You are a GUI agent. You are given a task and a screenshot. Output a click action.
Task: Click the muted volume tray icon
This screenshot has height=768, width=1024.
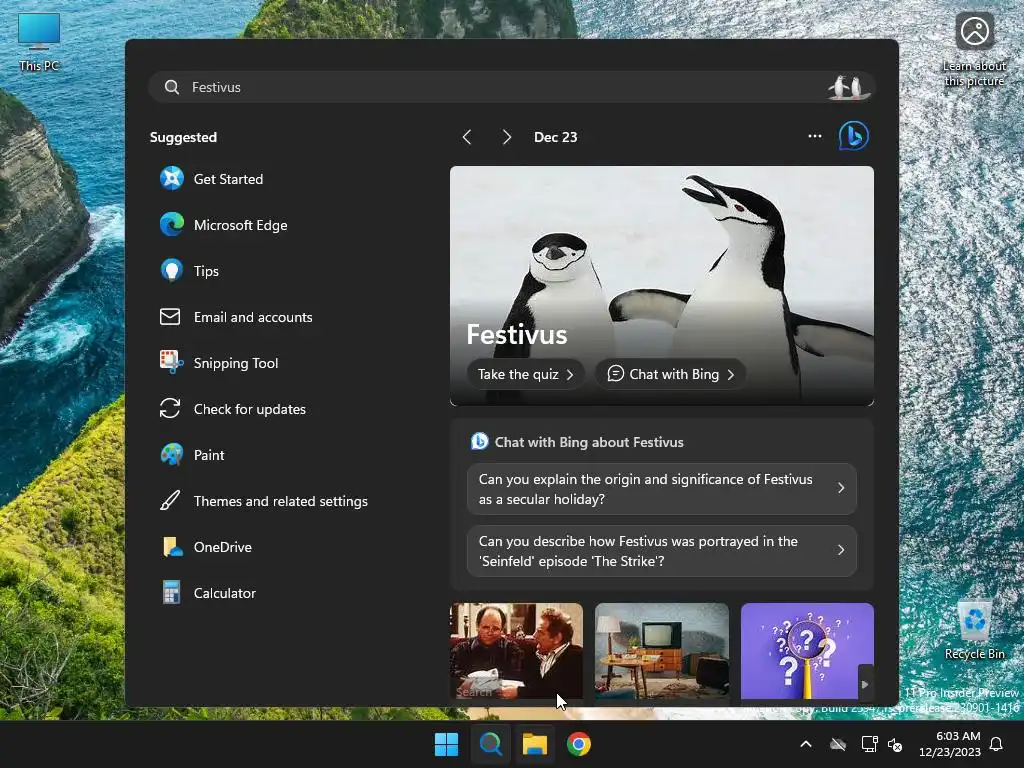[895, 744]
